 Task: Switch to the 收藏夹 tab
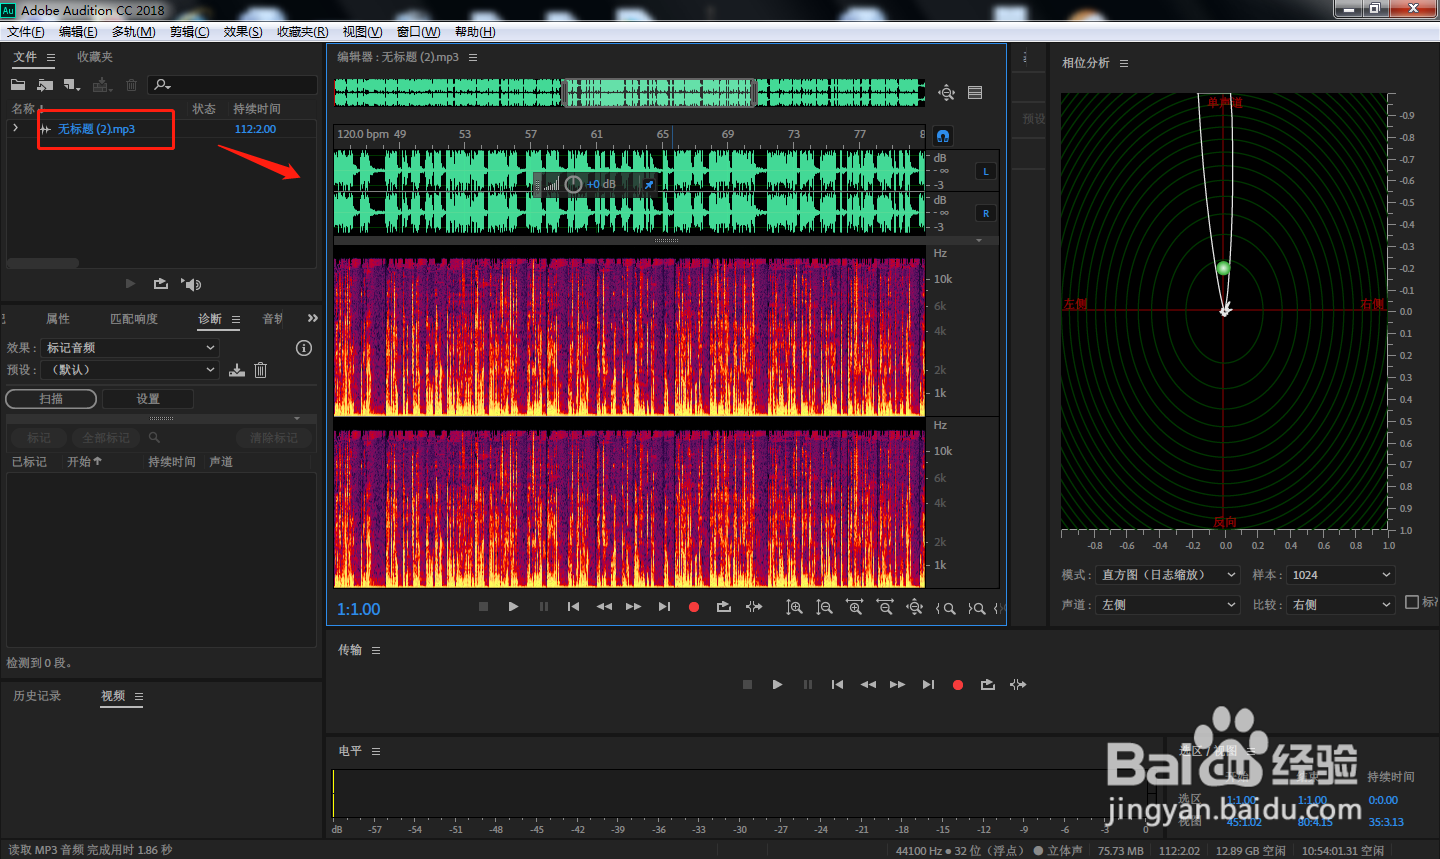click(95, 57)
